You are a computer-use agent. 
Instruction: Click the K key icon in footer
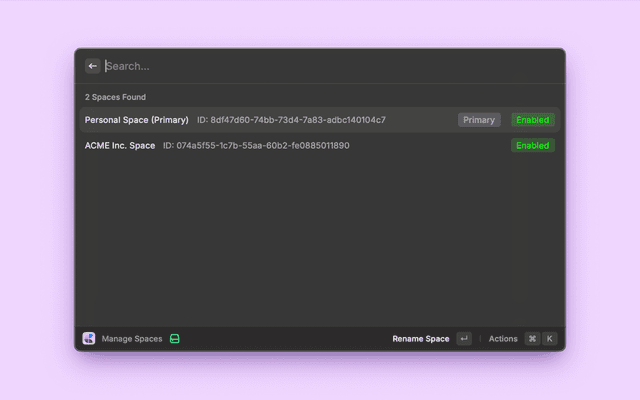coord(549,339)
